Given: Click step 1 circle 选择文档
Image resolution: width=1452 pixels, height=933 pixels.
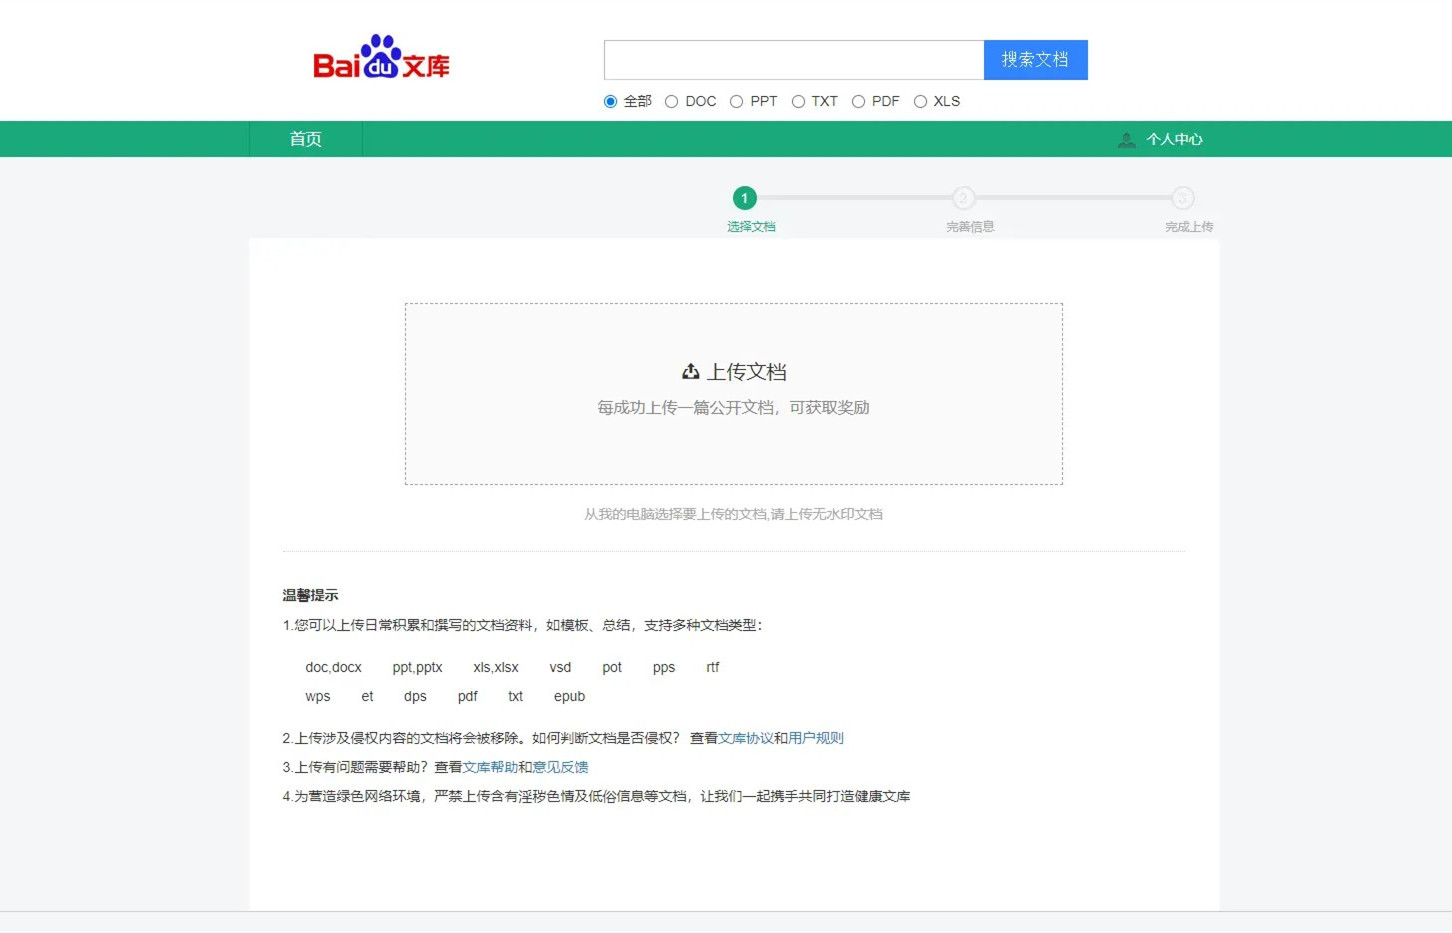Looking at the screenshot, I should [744, 198].
